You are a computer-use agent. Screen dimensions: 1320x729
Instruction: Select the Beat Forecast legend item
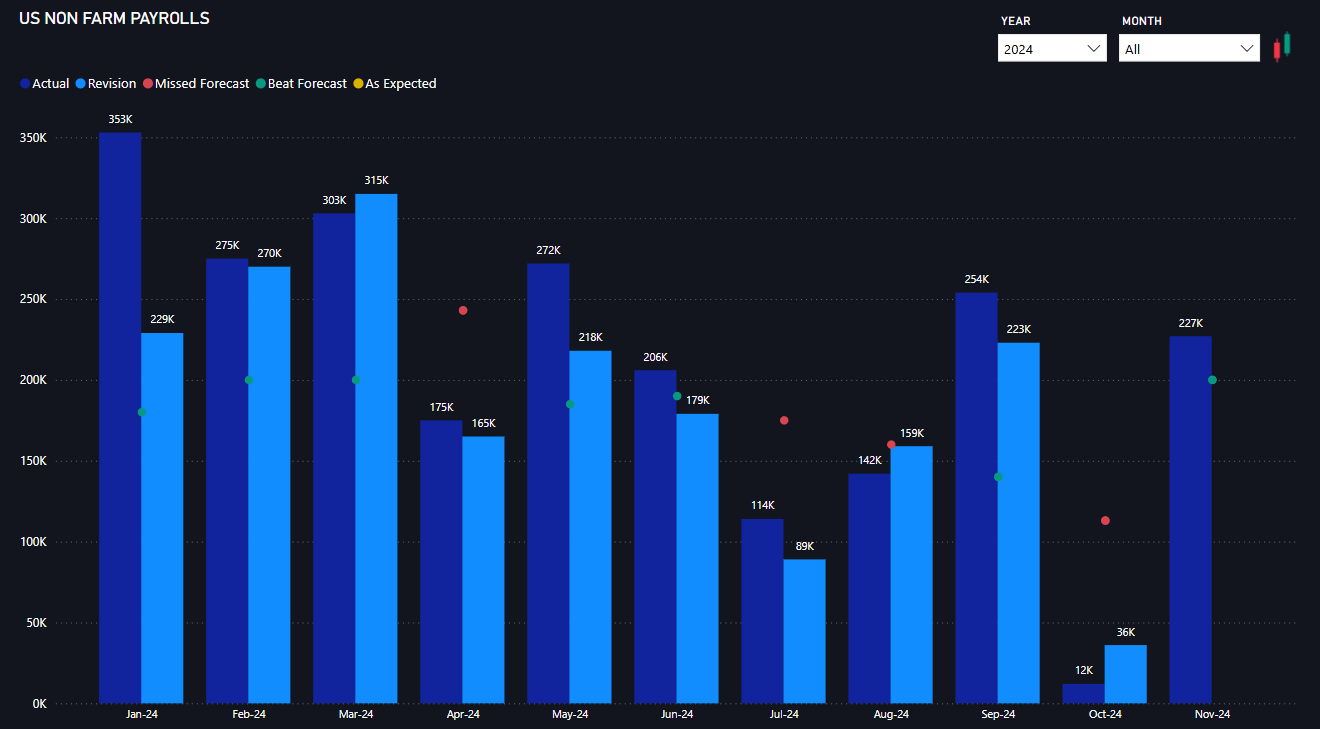[x=301, y=84]
